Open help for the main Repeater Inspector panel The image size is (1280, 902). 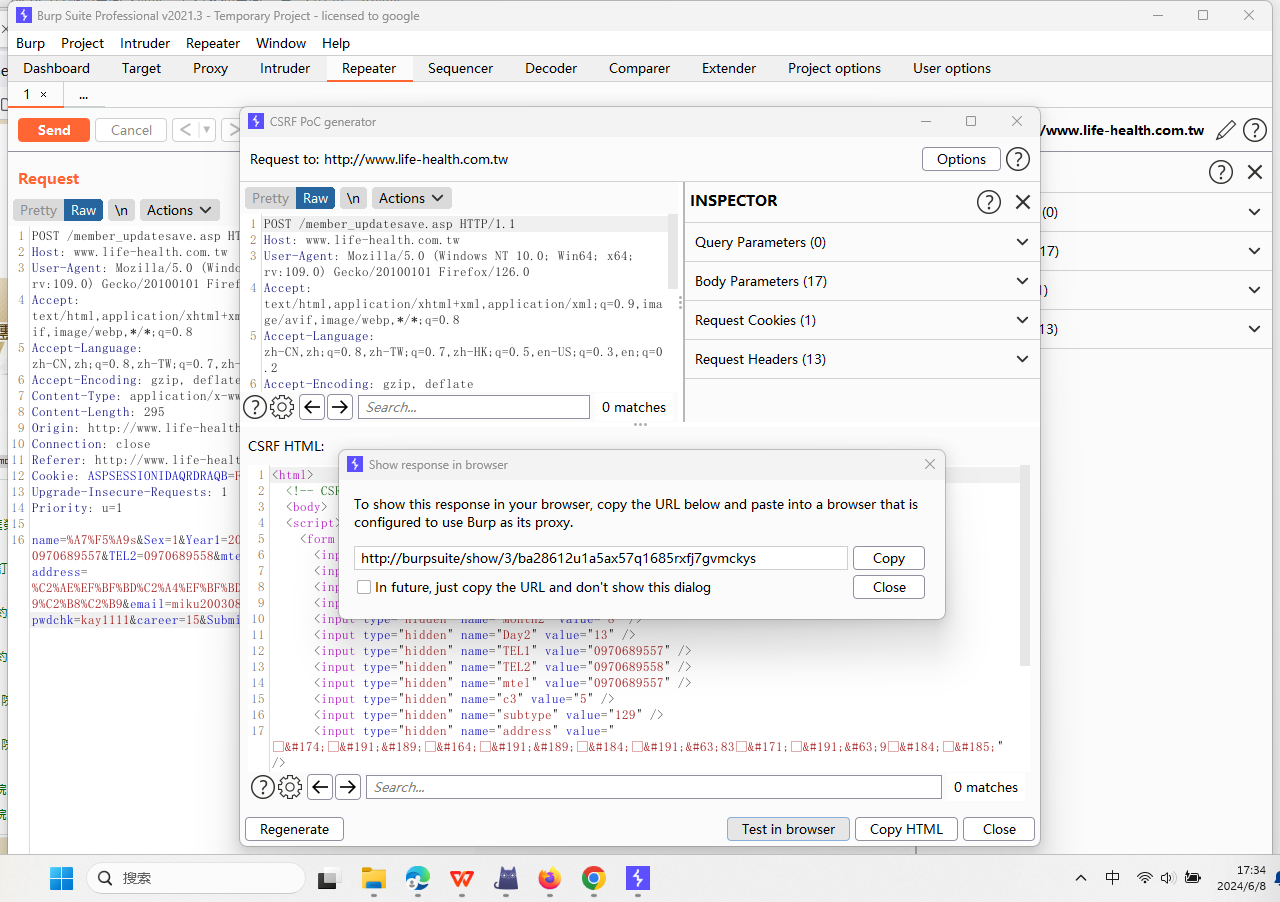1221,172
